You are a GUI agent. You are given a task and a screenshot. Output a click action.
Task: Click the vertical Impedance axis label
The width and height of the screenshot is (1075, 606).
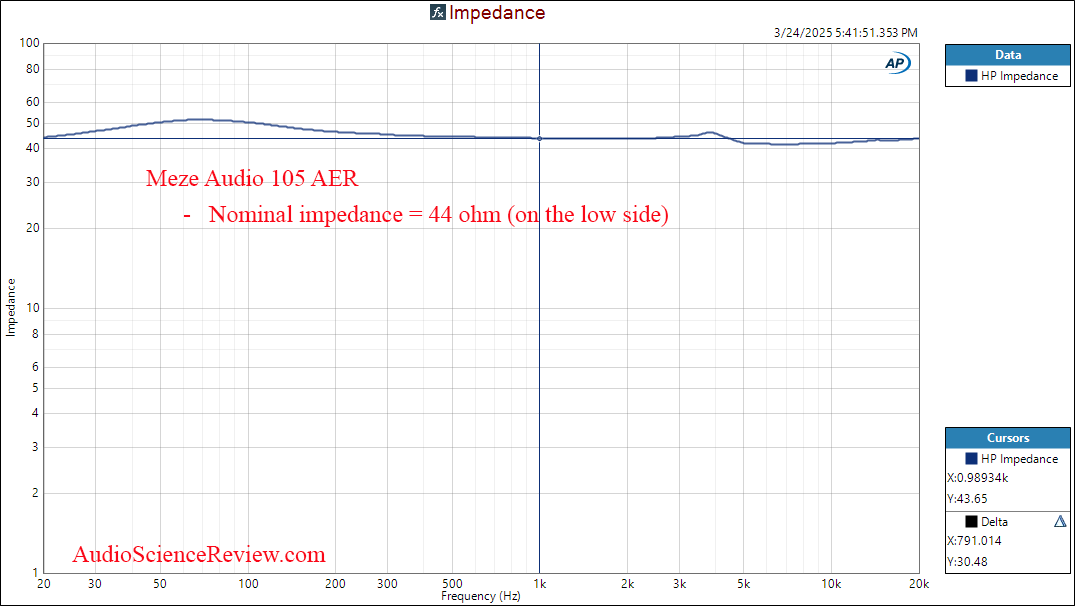[10, 307]
